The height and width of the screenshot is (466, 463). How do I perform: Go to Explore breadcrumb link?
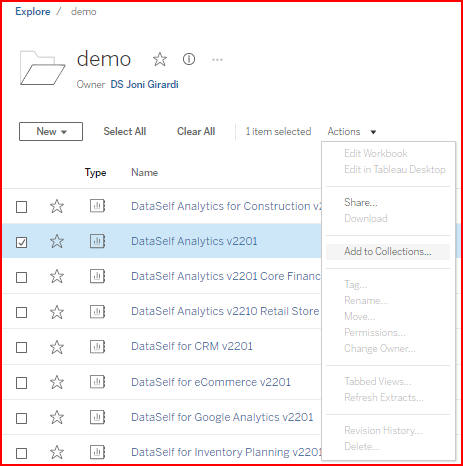(33, 12)
